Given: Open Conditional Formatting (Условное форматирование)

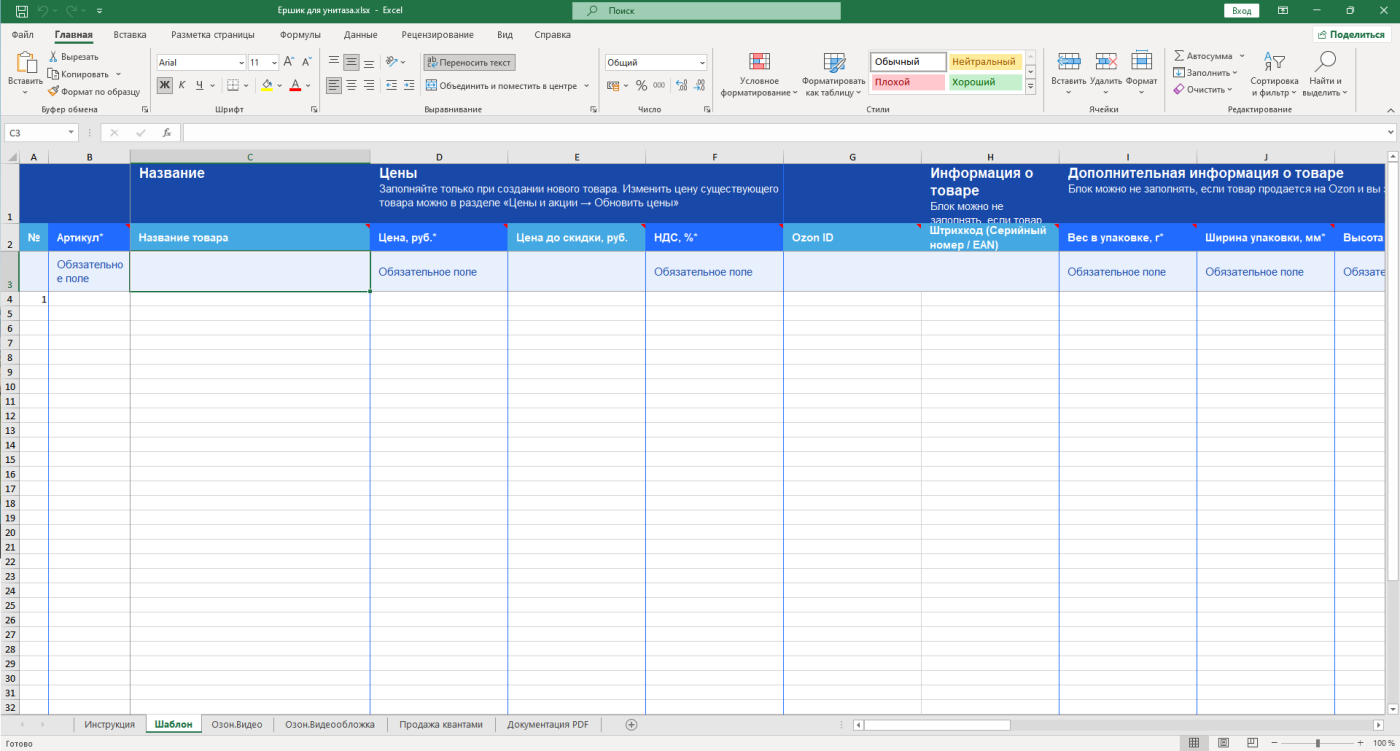Looking at the screenshot, I should click(759, 74).
